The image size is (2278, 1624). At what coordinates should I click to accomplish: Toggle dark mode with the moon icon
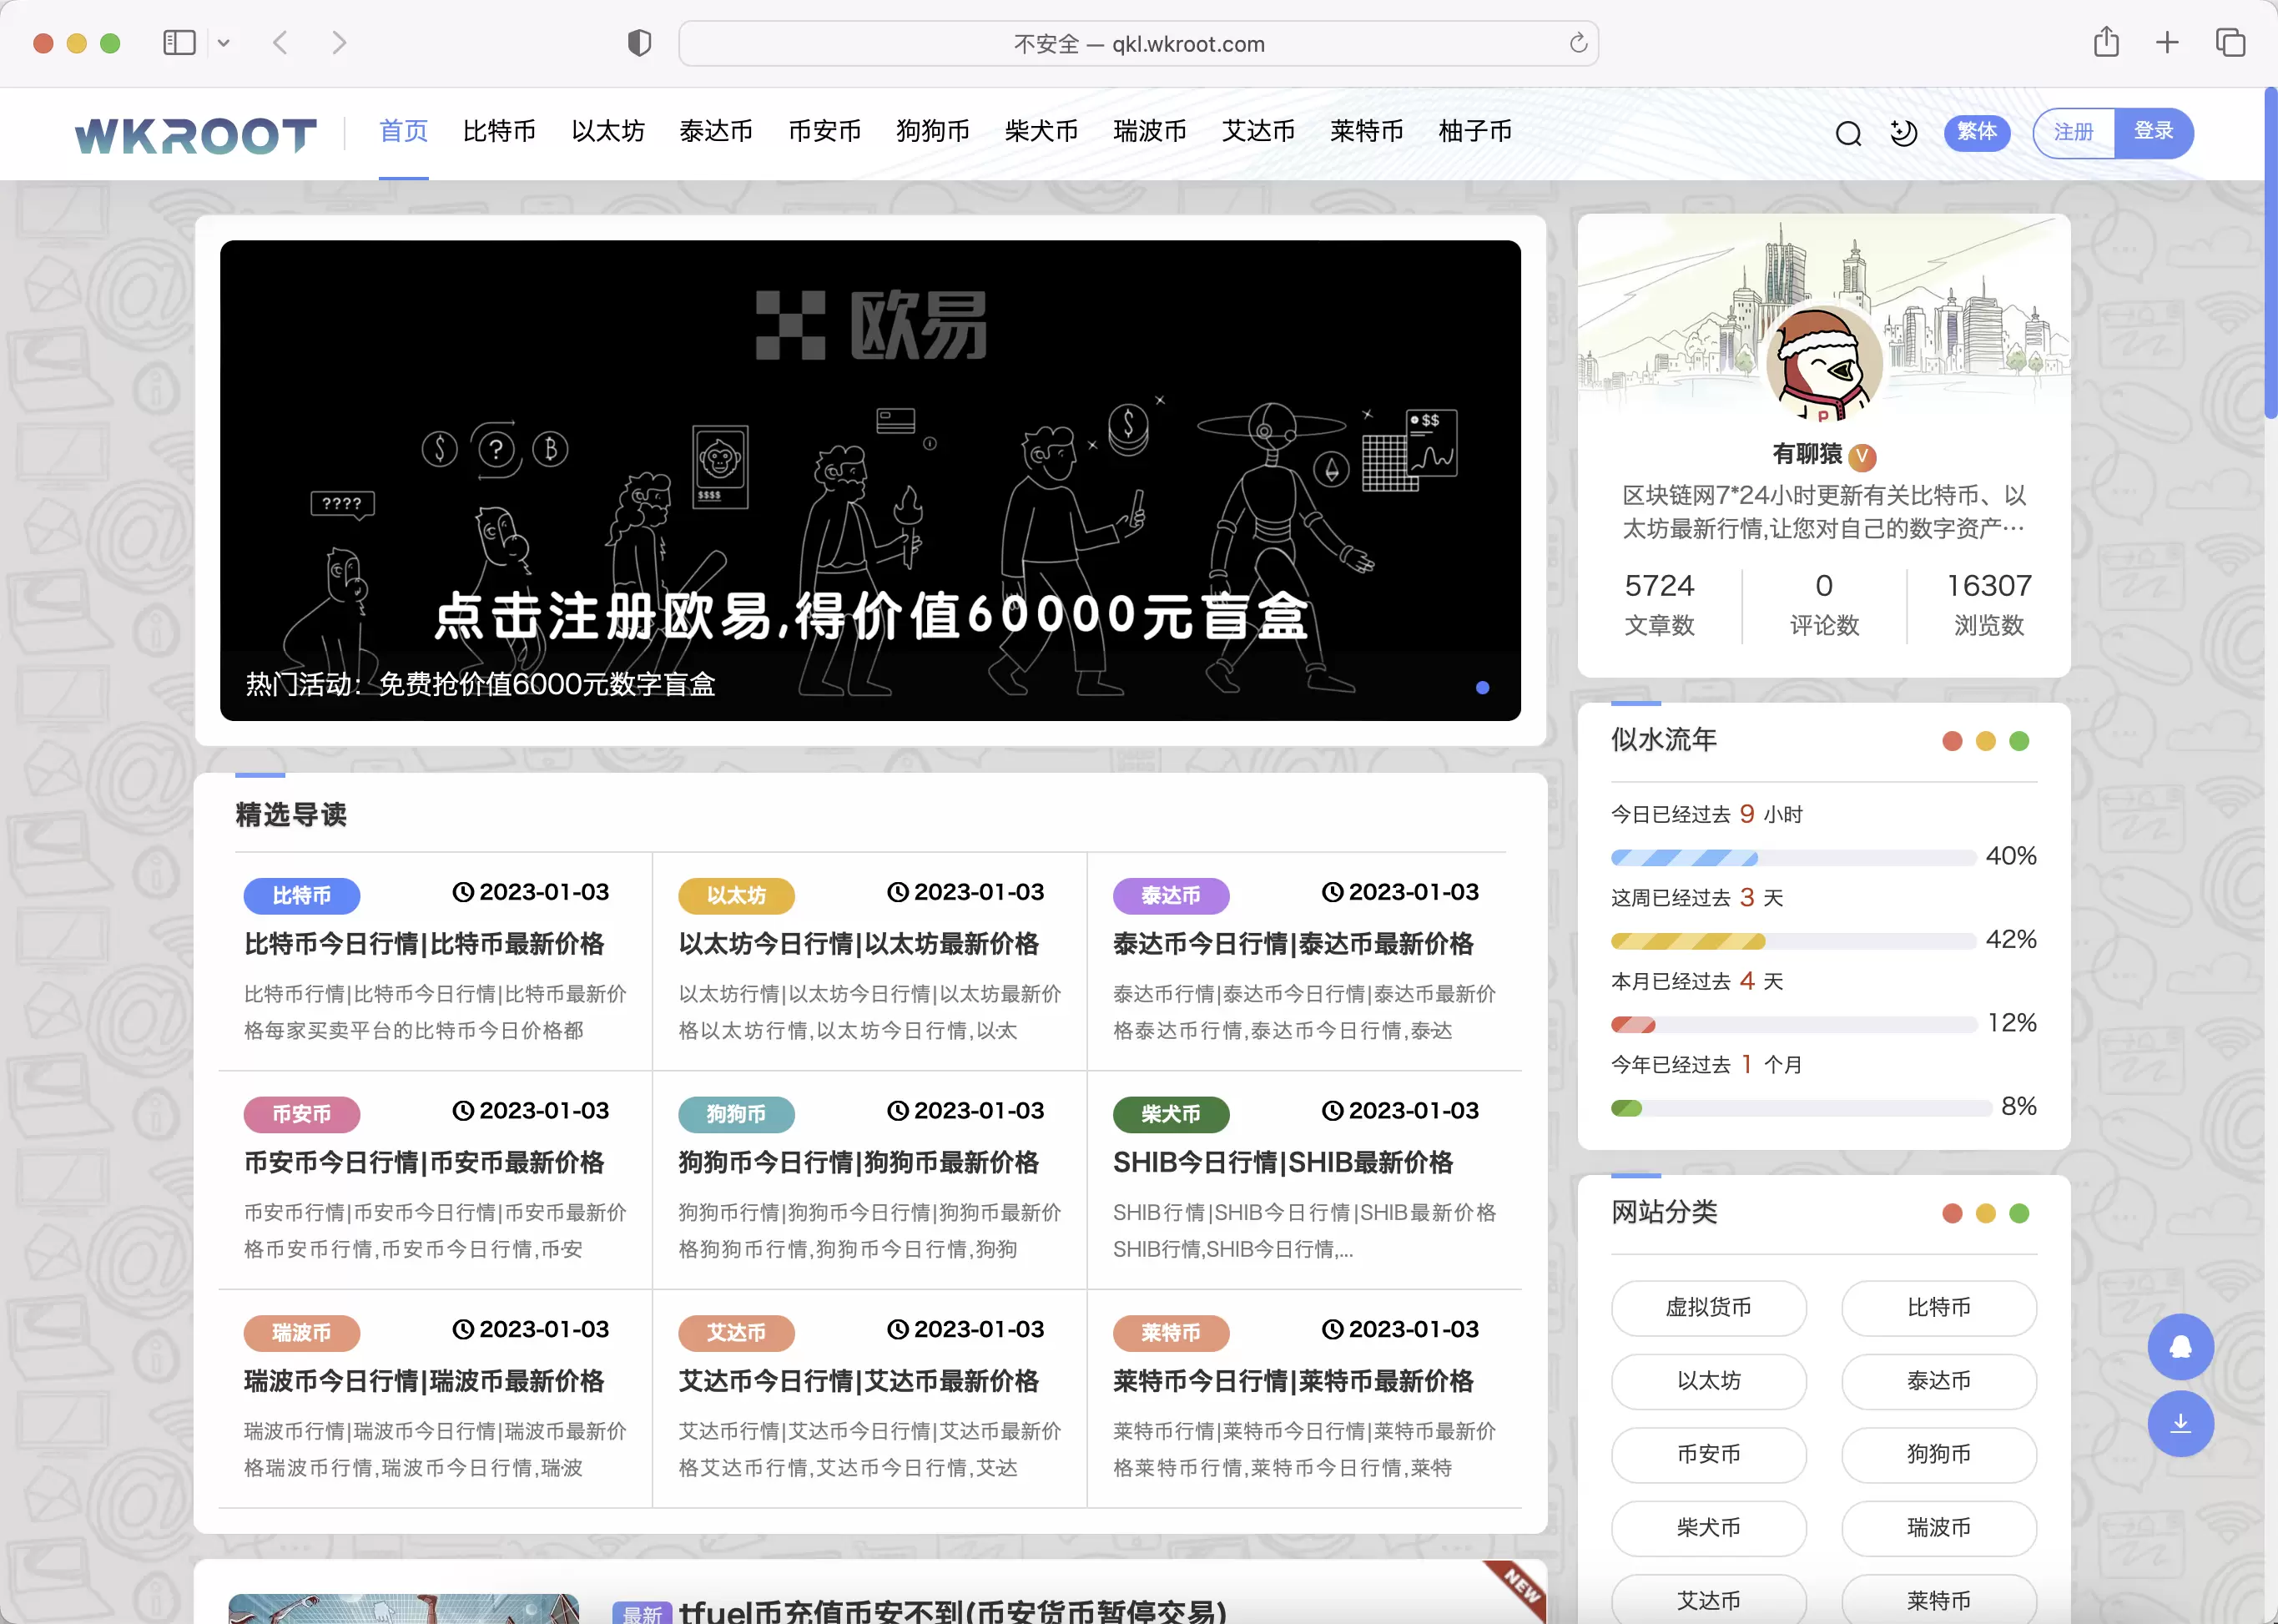[1903, 133]
